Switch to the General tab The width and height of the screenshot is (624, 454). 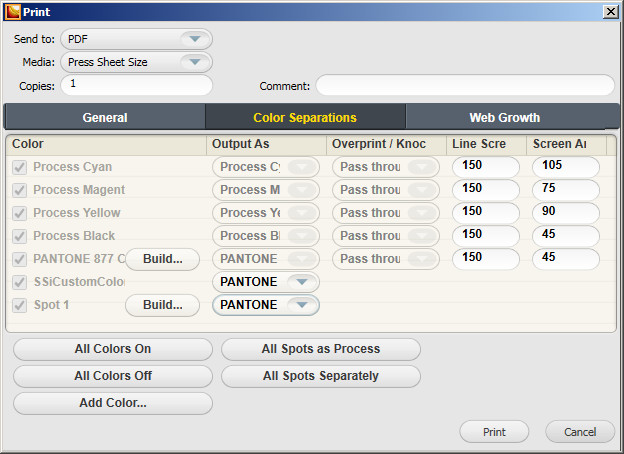tap(105, 117)
